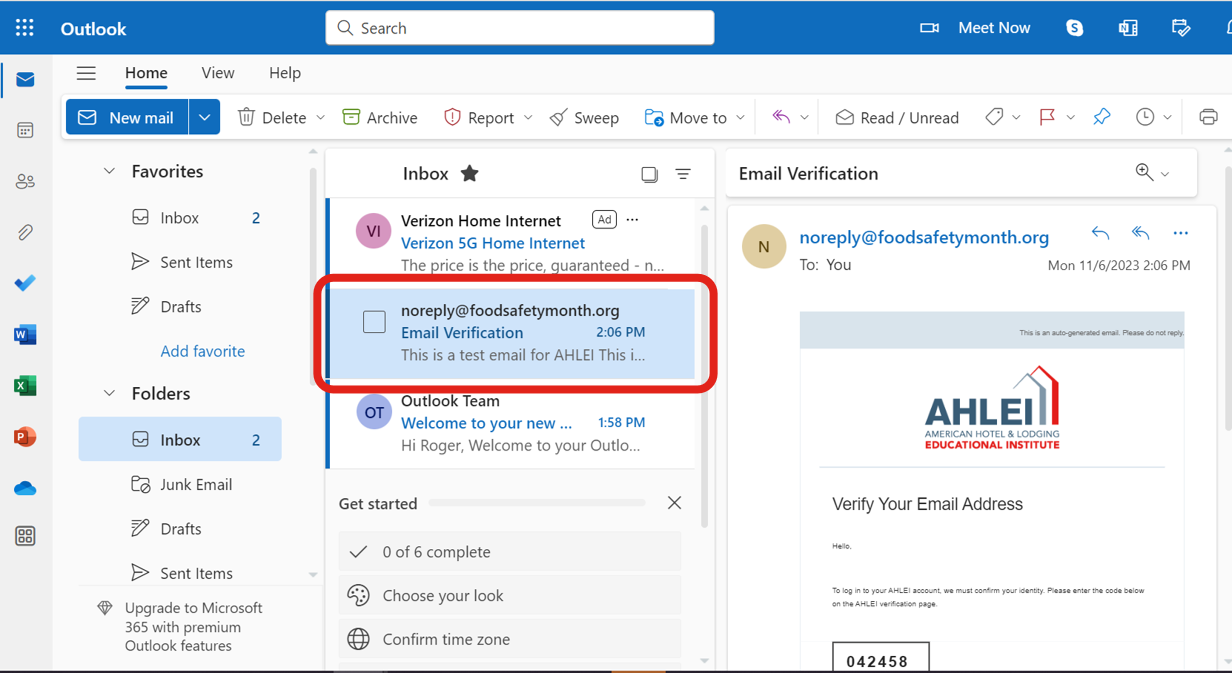Click Reply arrow in reading pane

(x=1100, y=233)
